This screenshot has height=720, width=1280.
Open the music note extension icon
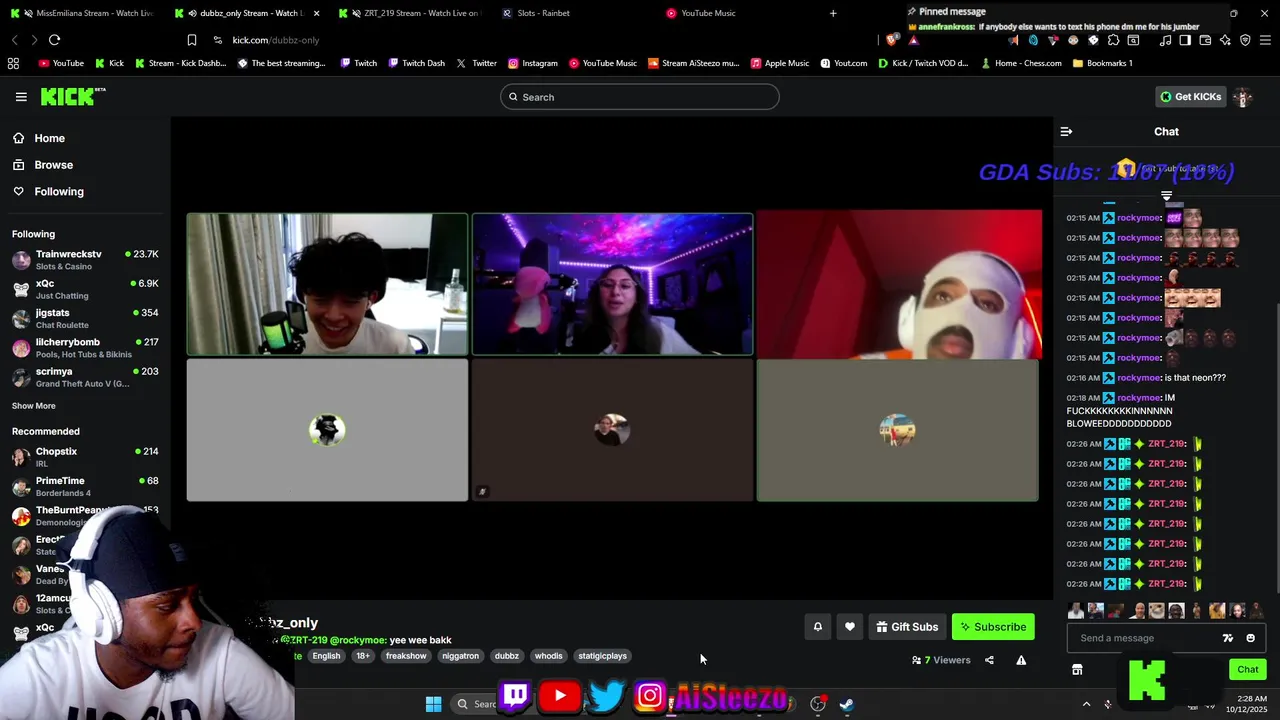coord(1165,40)
